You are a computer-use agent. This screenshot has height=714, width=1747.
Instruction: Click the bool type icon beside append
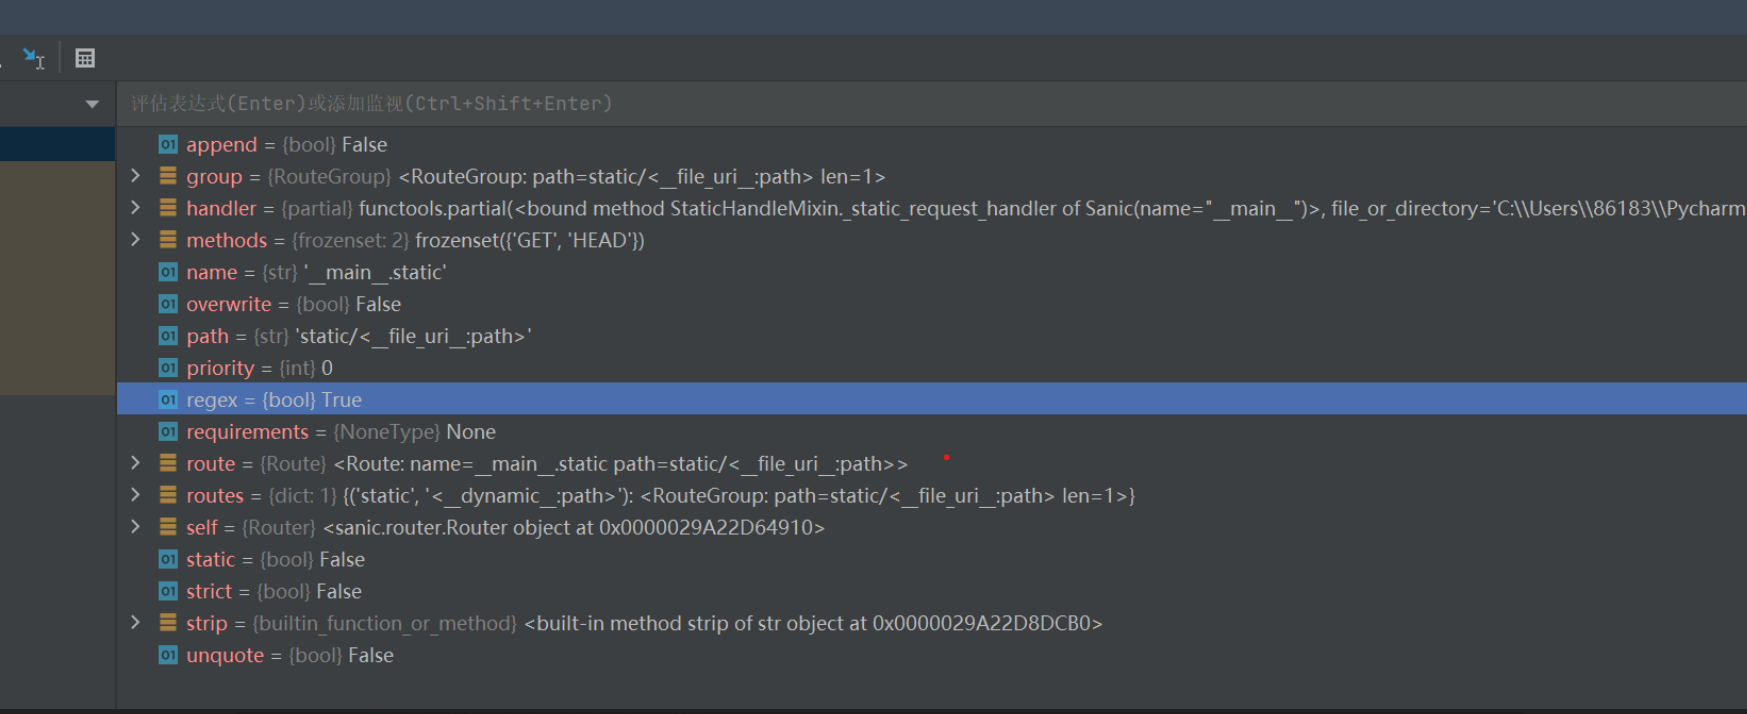pos(168,145)
